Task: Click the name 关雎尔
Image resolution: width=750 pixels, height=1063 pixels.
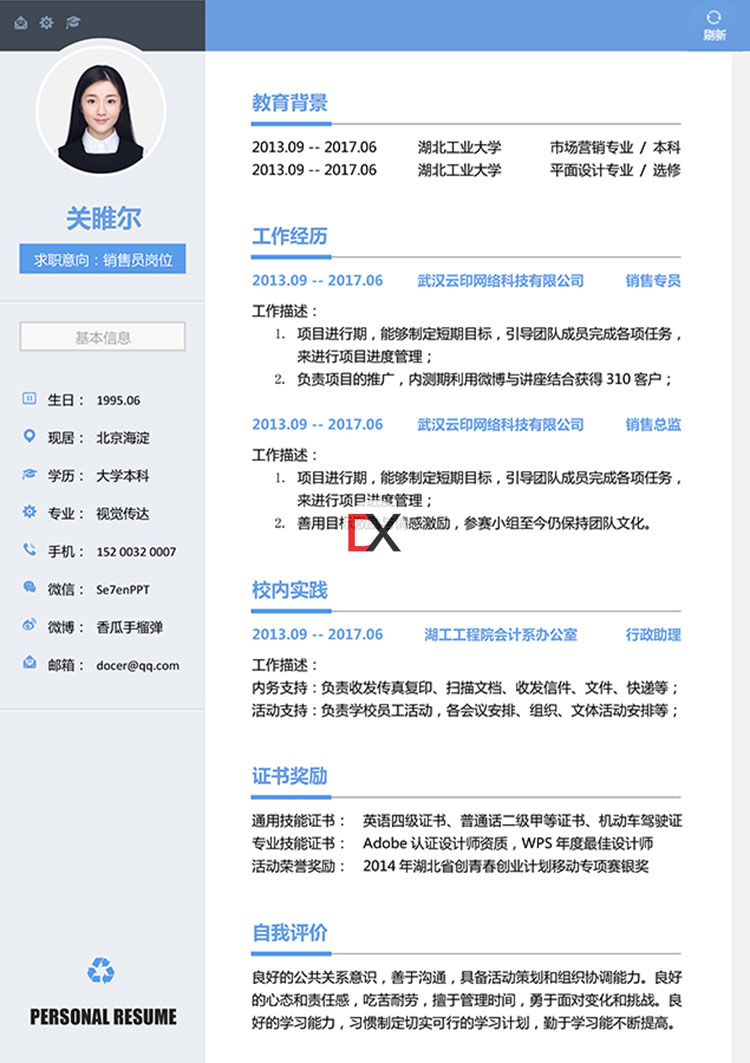Action: (103, 218)
